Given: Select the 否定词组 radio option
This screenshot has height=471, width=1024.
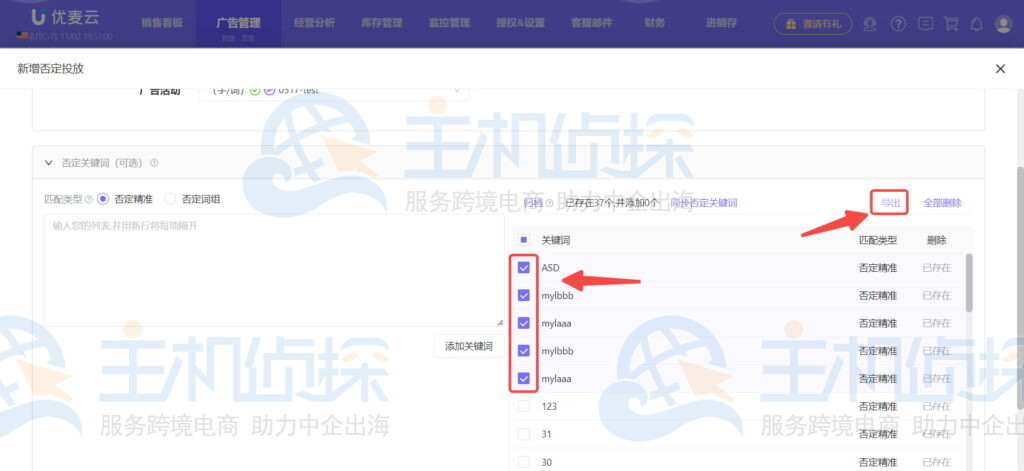Looking at the screenshot, I should (x=169, y=199).
